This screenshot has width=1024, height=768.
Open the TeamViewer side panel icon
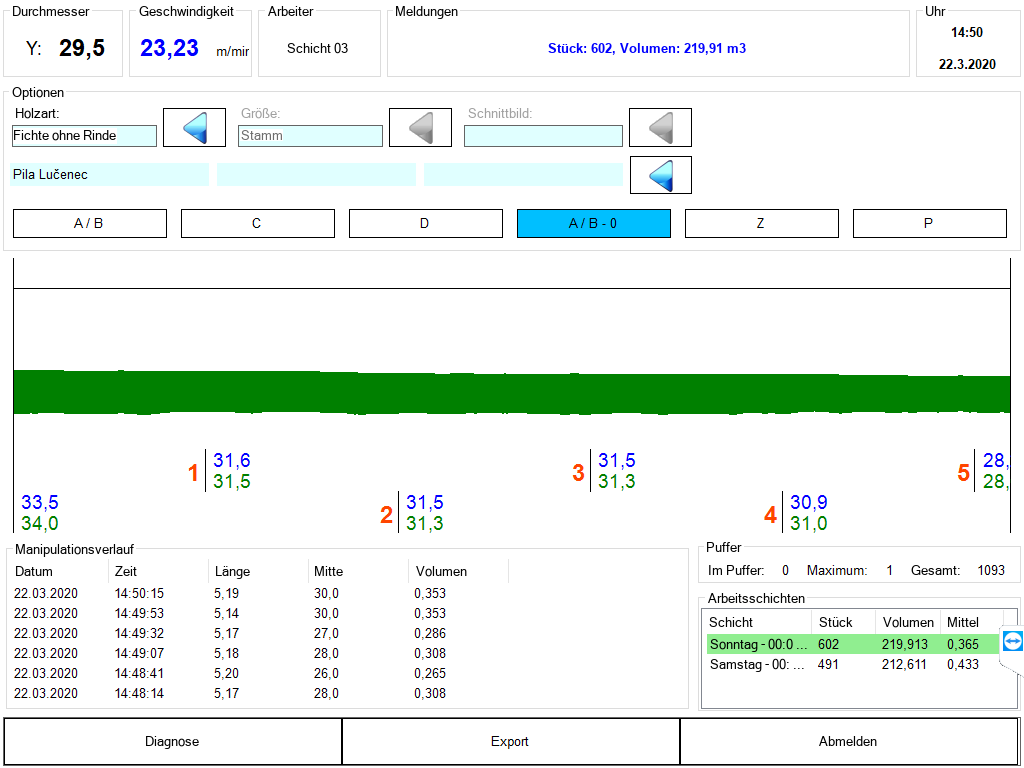[x=1012, y=641]
